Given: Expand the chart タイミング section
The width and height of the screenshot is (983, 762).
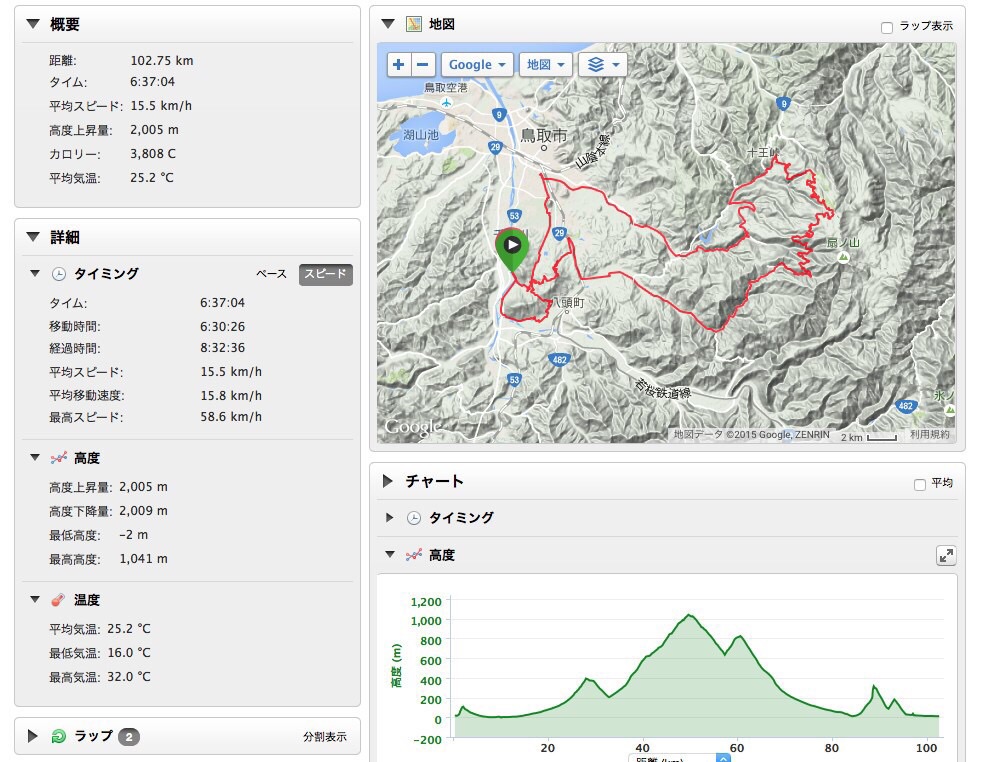Looking at the screenshot, I should click(390, 518).
